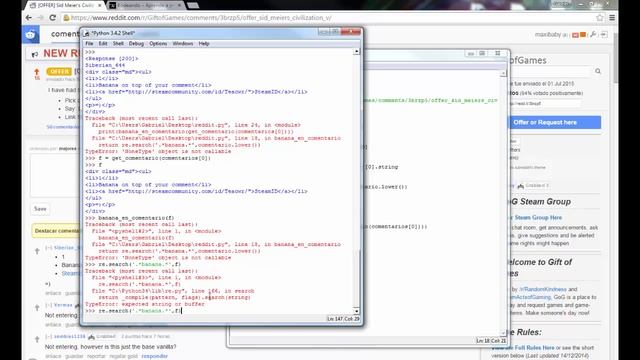This screenshot has width=640, height=360.
Task: Focus the reddit sidebar search field
Action: pyautogui.click(x=550, y=71)
